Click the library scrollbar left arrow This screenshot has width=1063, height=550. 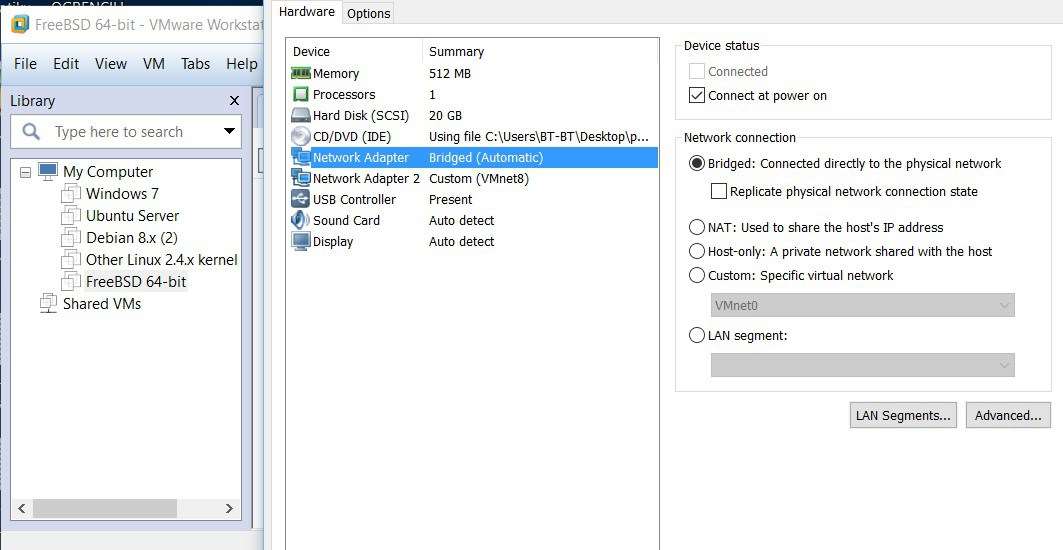(x=21, y=508)
